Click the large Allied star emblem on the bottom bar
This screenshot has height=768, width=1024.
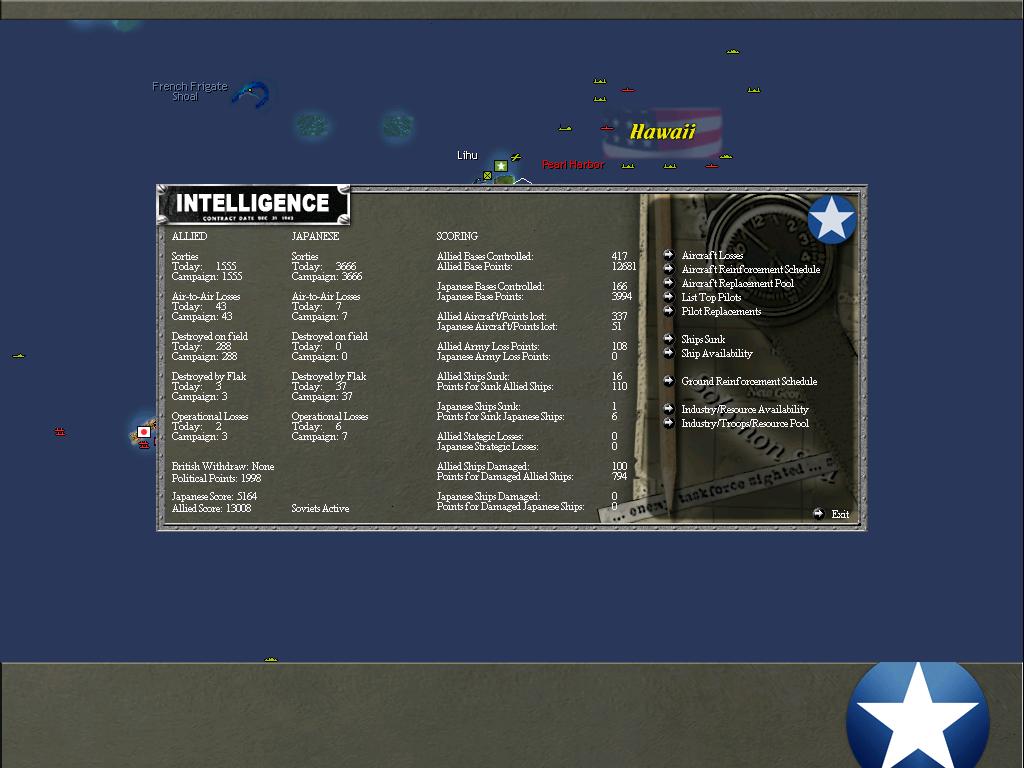click(917, 715)
